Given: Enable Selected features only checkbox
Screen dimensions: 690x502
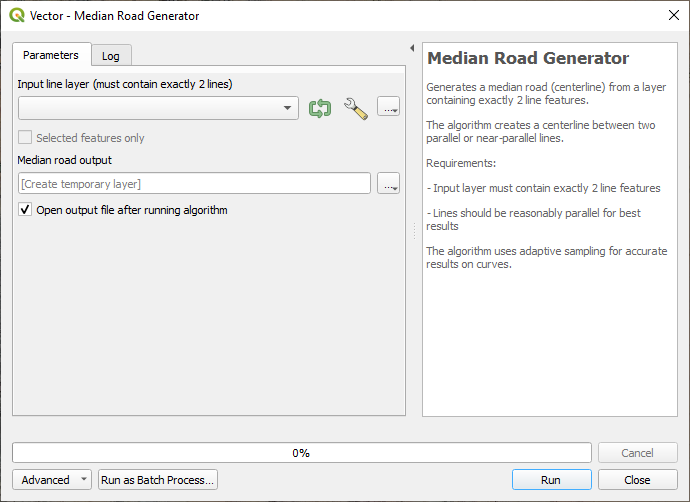Looking at the screenshot, I should (25, 138).
